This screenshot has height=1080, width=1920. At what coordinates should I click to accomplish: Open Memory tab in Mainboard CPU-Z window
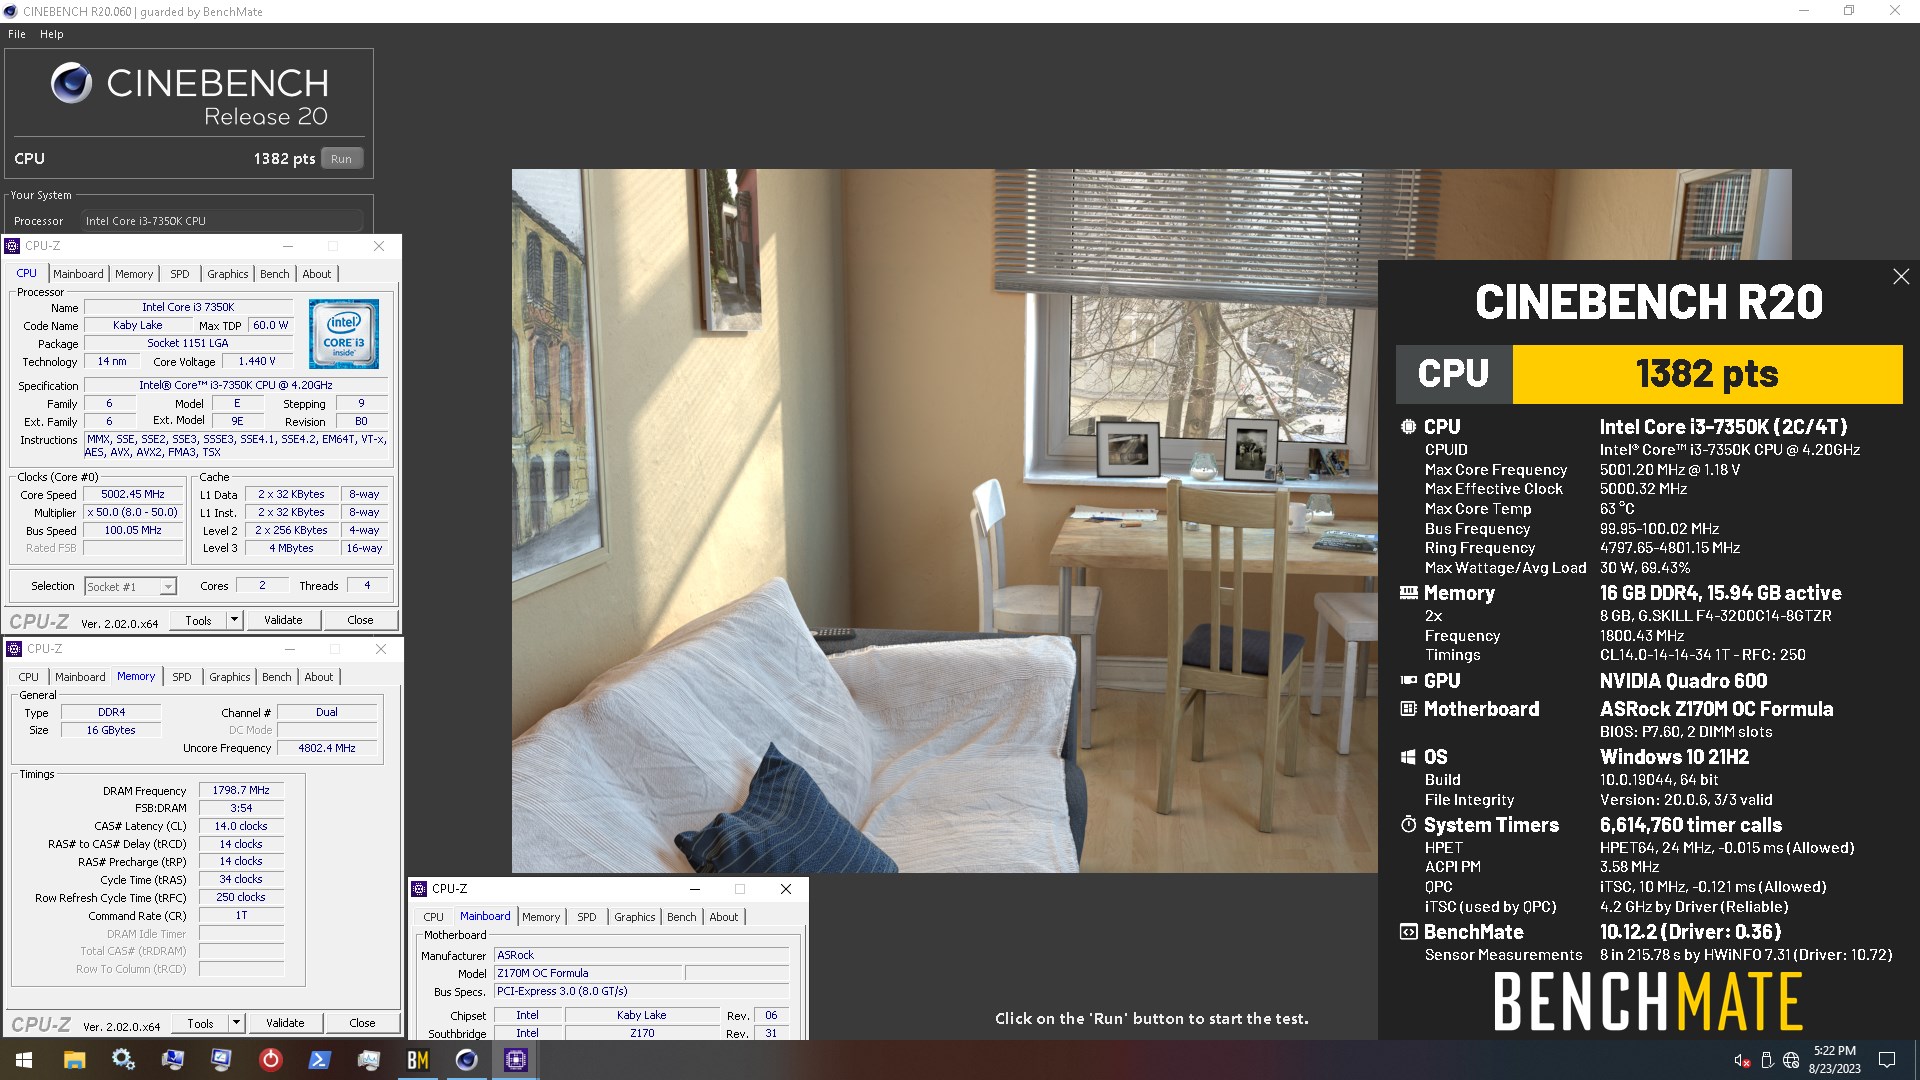[541, 917]
